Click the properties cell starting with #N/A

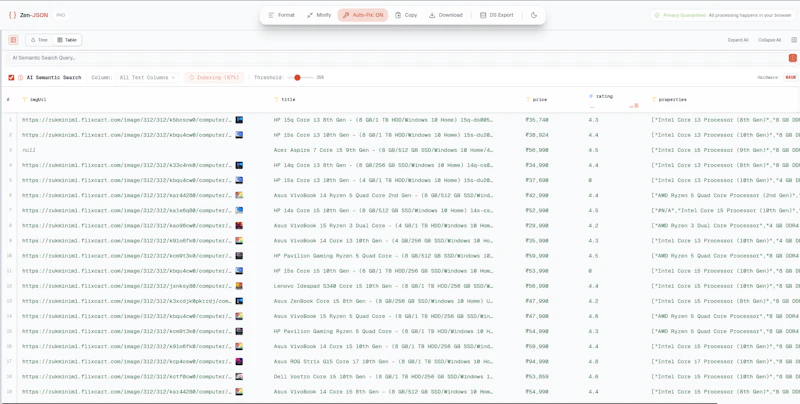726,210
